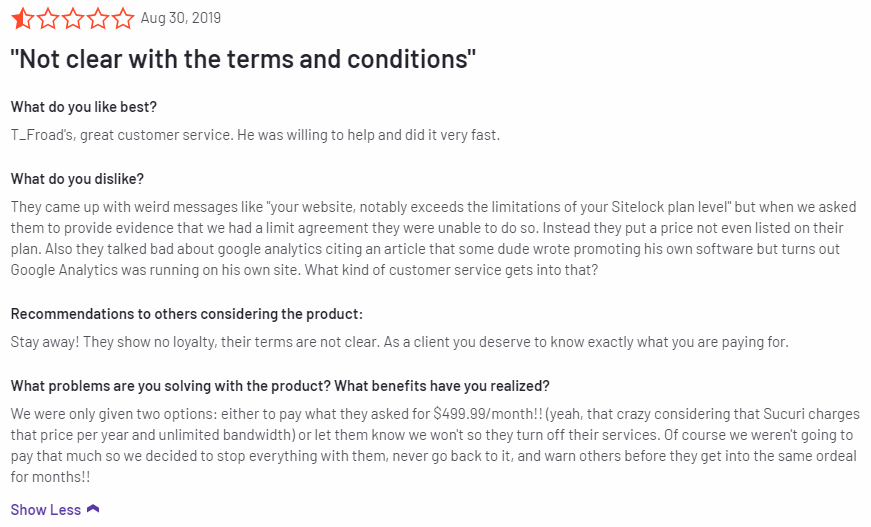Click the "Recommendations to others" heading
This screenshot has height=527, width=871.
[x=187, y=314]
